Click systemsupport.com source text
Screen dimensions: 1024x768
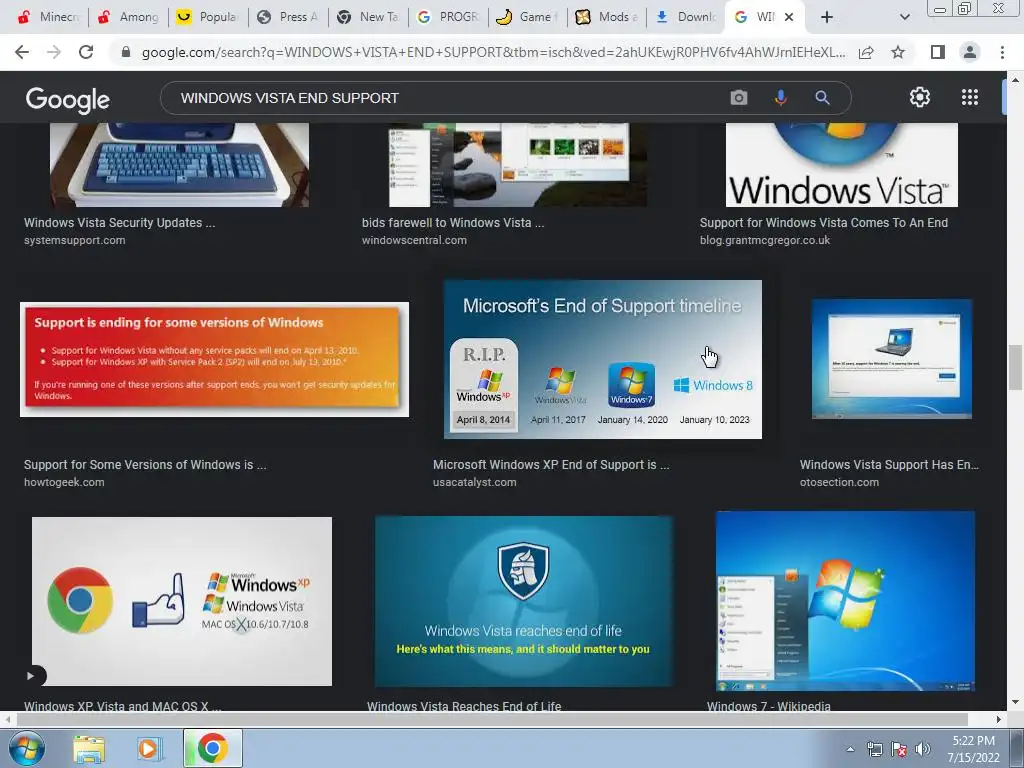coord(74,240)
